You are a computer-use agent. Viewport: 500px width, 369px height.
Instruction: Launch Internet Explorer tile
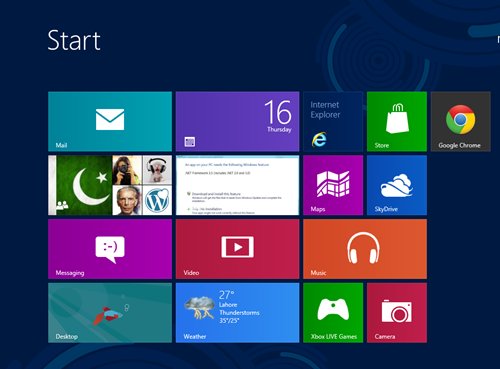pyautogui.click(x=333, y=122)
